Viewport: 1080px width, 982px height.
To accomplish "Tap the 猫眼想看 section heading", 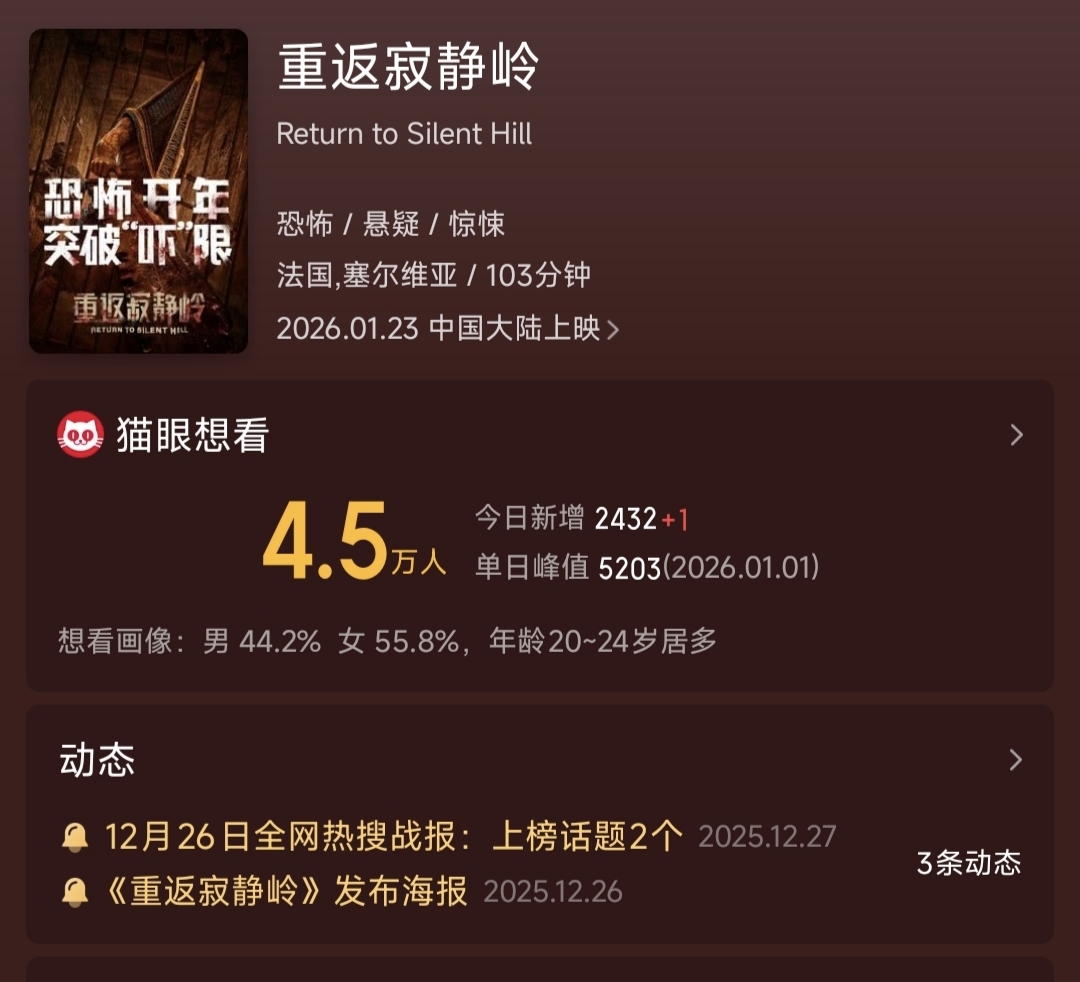I will coord(192,435).
